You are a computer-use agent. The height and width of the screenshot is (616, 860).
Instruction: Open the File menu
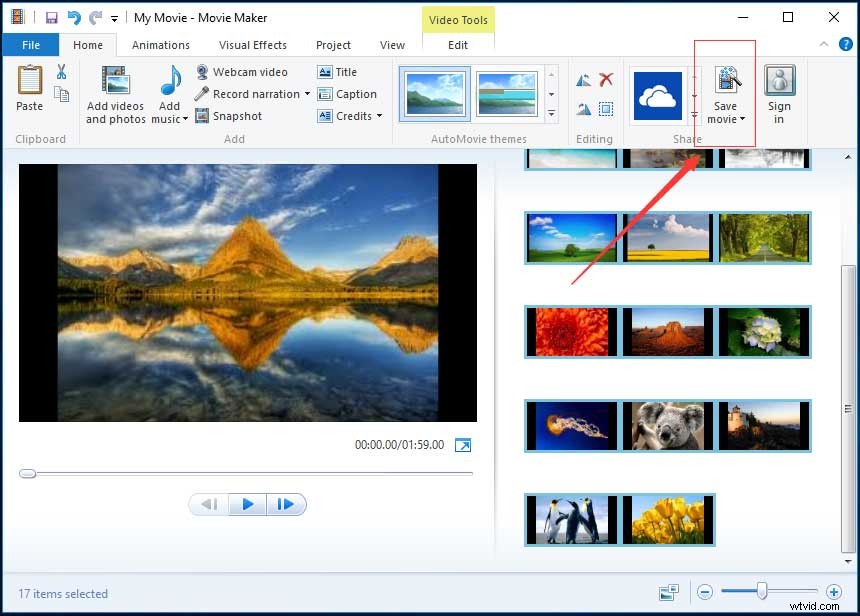point(30,45)
